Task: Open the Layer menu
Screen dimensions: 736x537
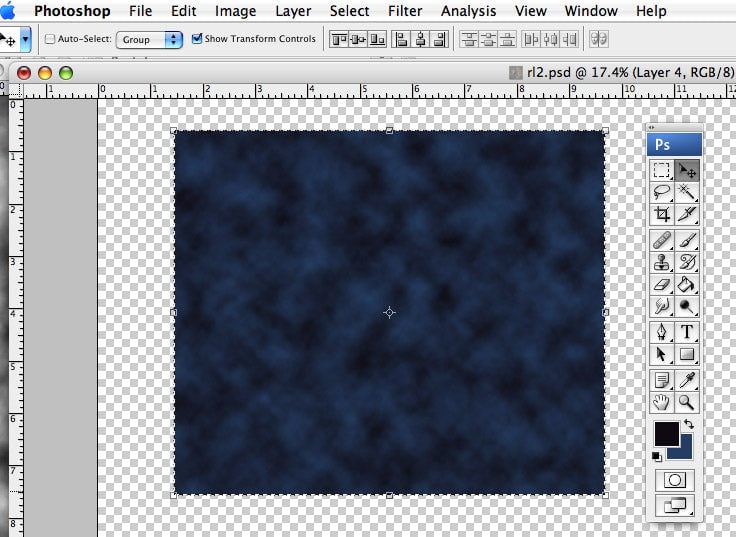Action: 293,11
